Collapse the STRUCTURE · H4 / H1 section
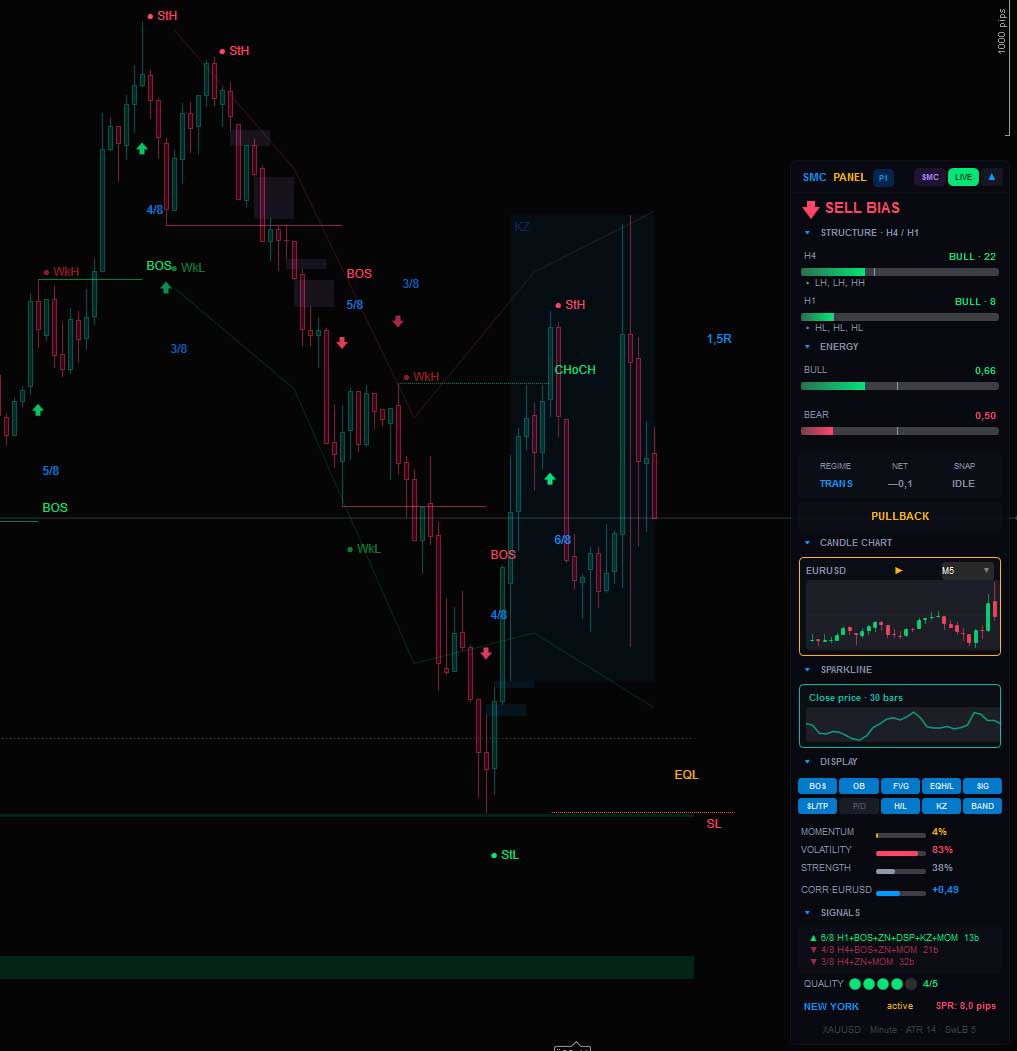This screenshot has height=1051, width=1017. coord(808,233)
